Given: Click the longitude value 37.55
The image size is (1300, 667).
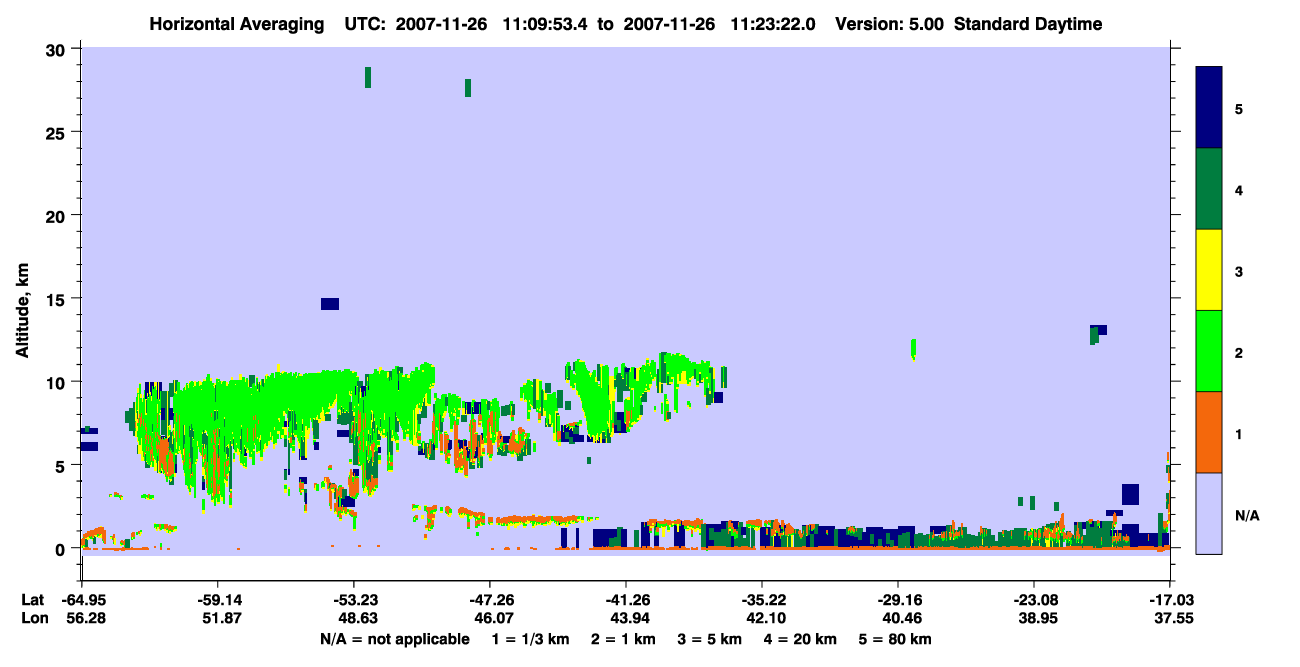Looking at the screenshot, I should pyautogui.click(x=1169, y=619).
